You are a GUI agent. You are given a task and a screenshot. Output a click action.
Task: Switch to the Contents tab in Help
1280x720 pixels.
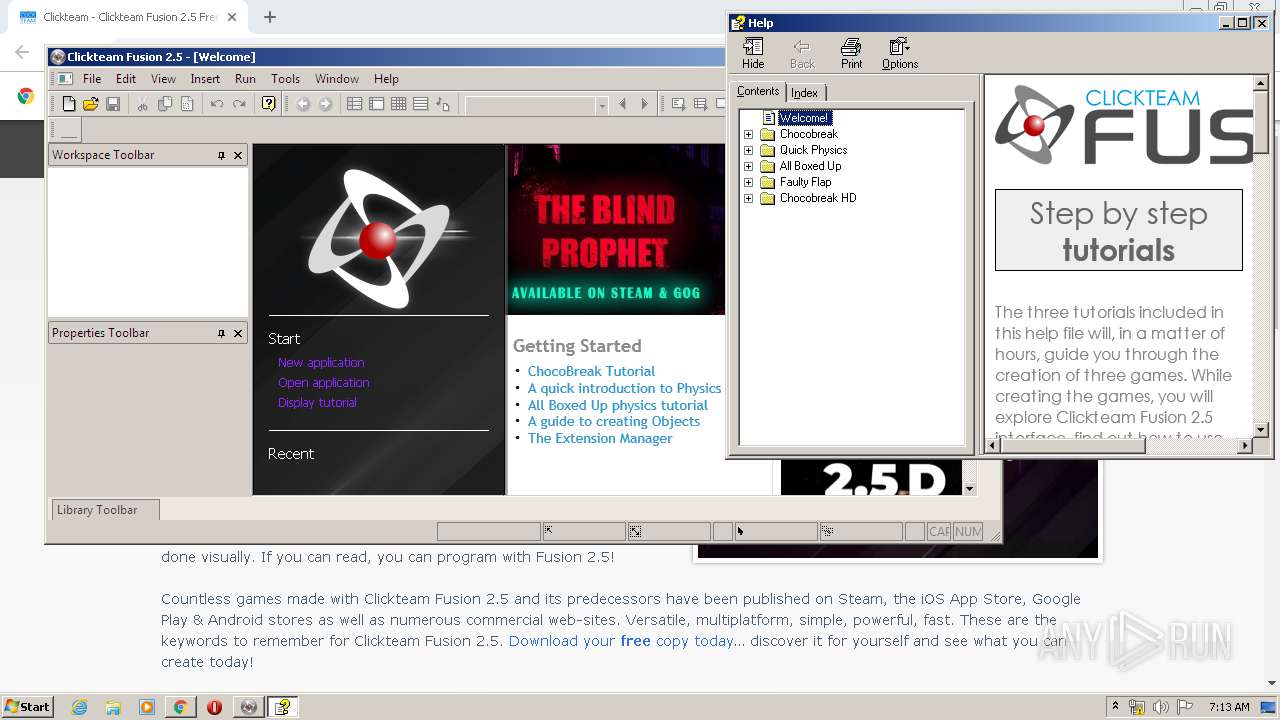coord(758,91)
